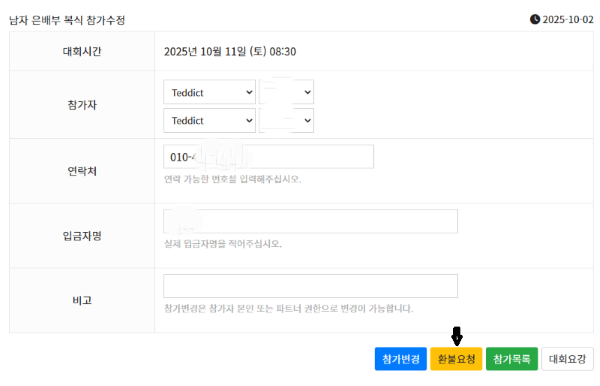Screen dimensions: 600x386
Task: Focus the 입금자명 input field
Action: point(310,221)
